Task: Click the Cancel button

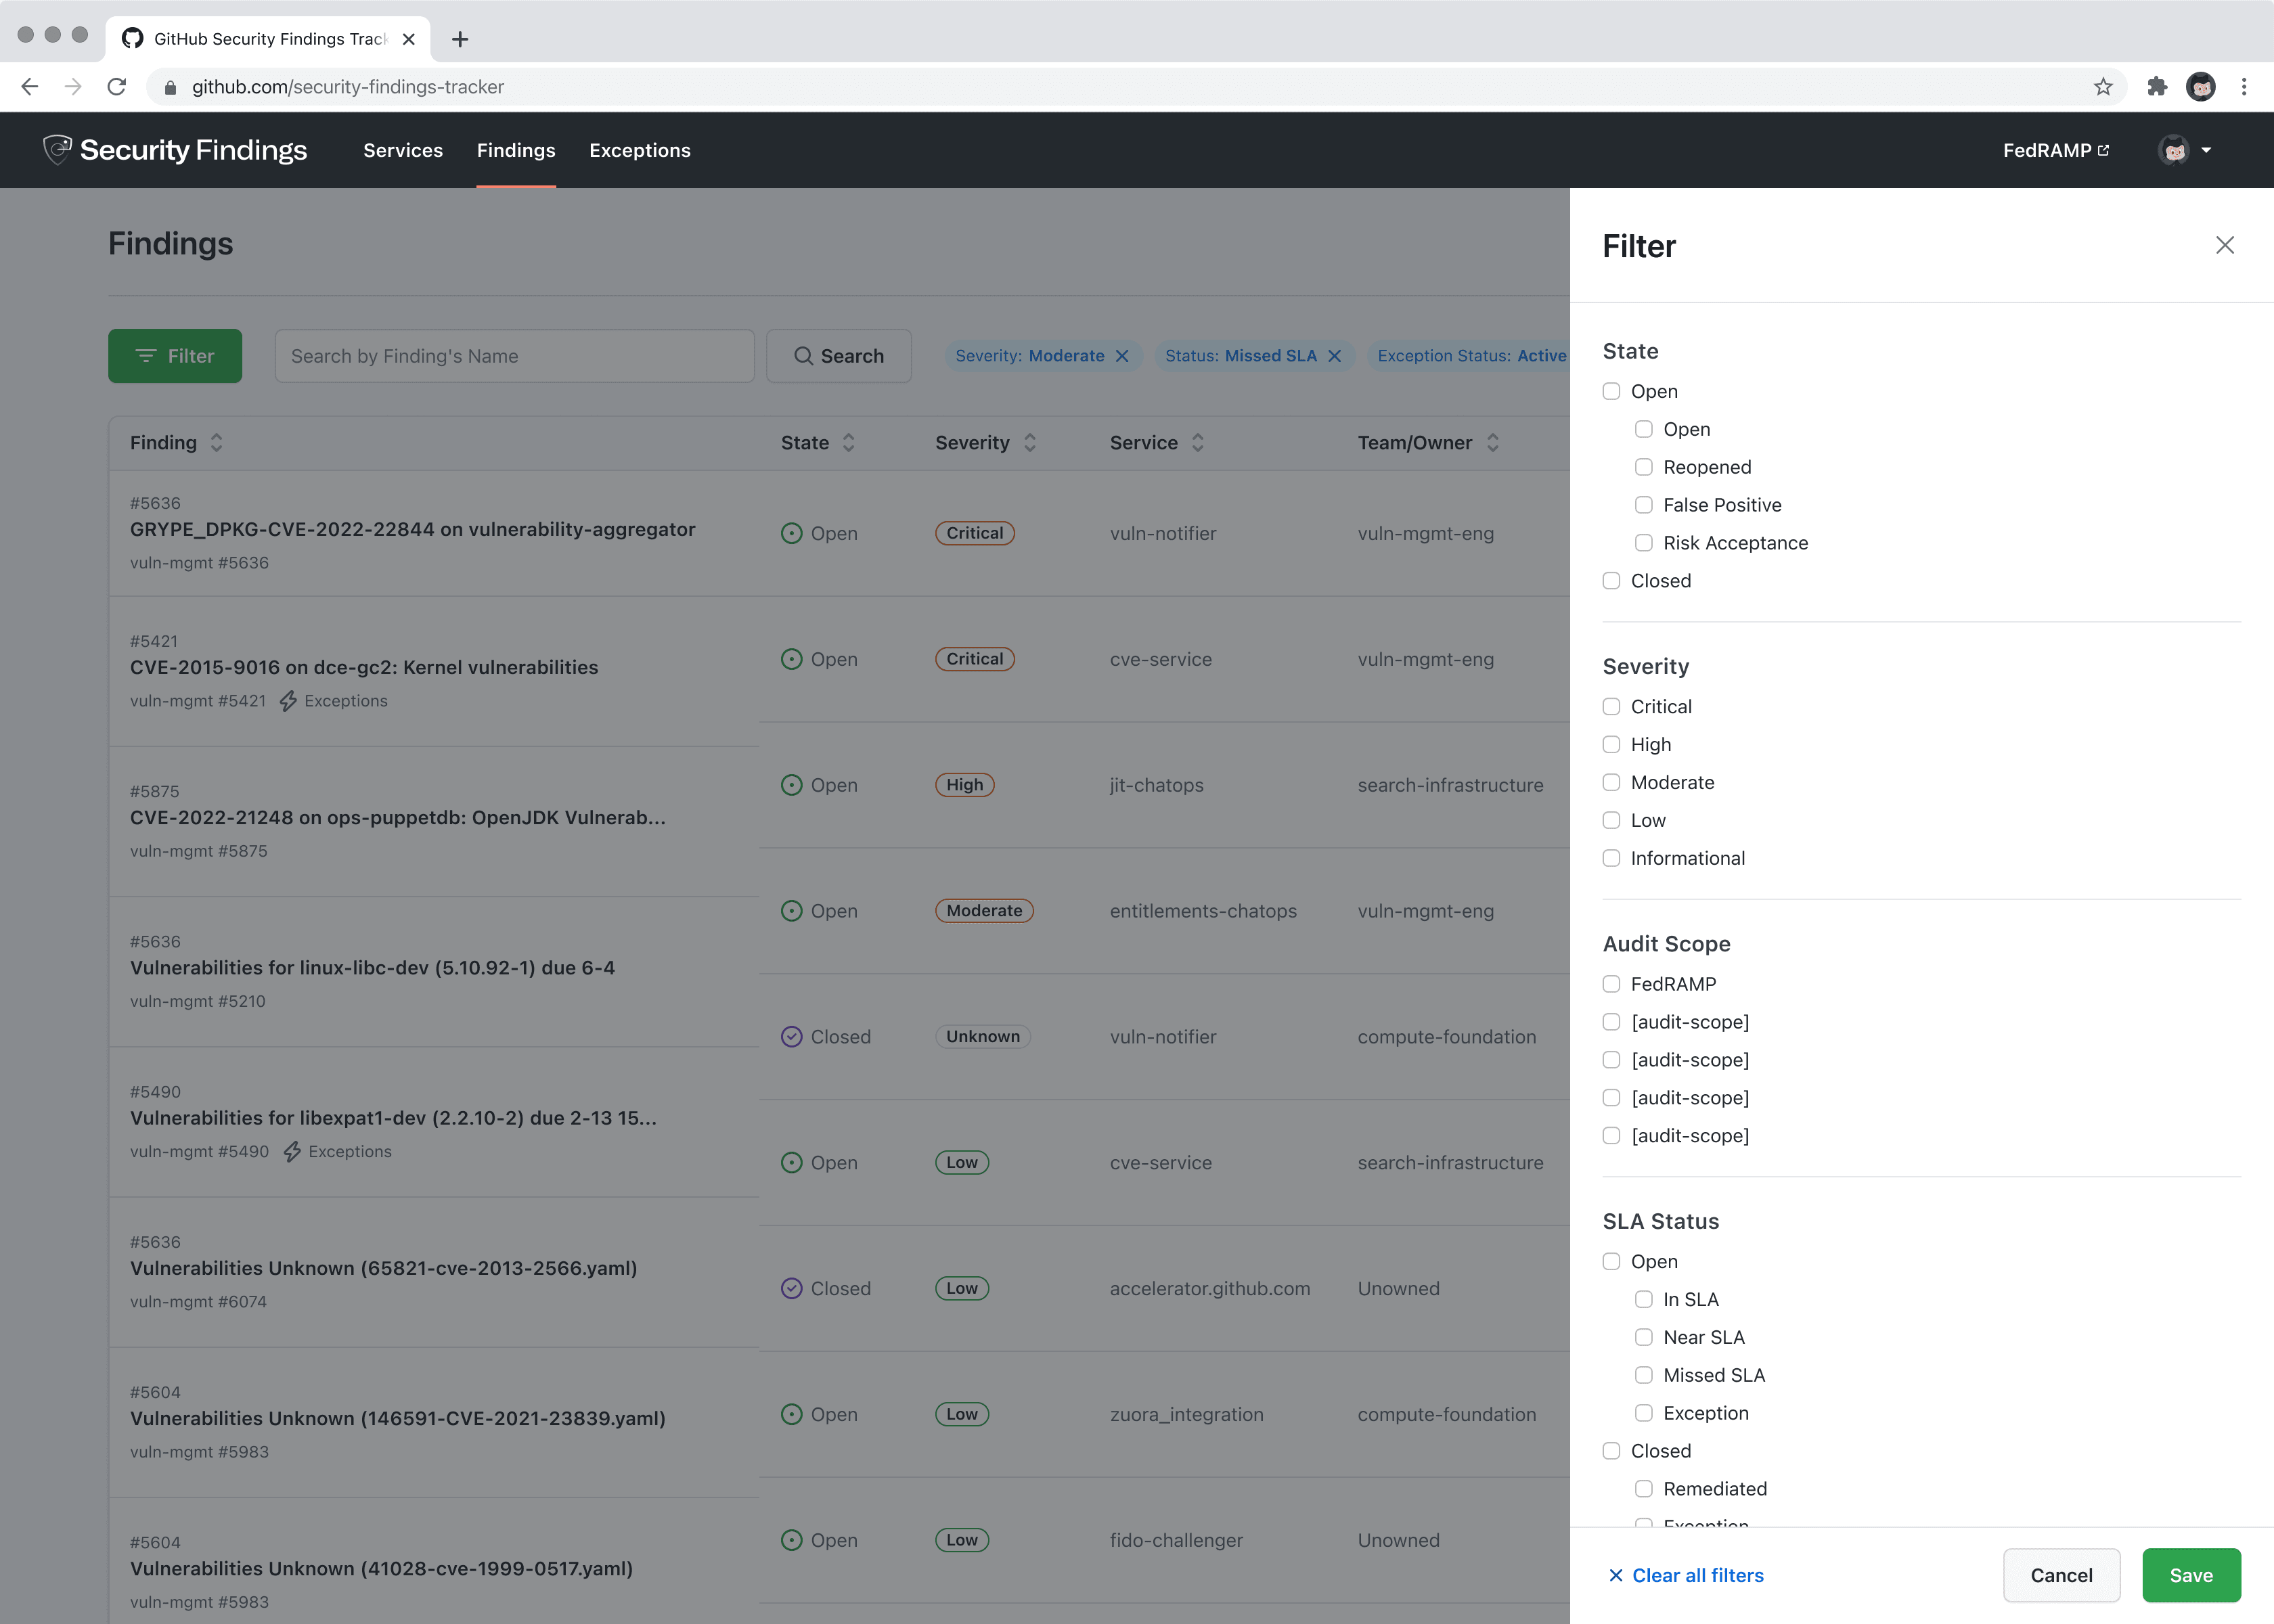Action: [2061, 1576]
